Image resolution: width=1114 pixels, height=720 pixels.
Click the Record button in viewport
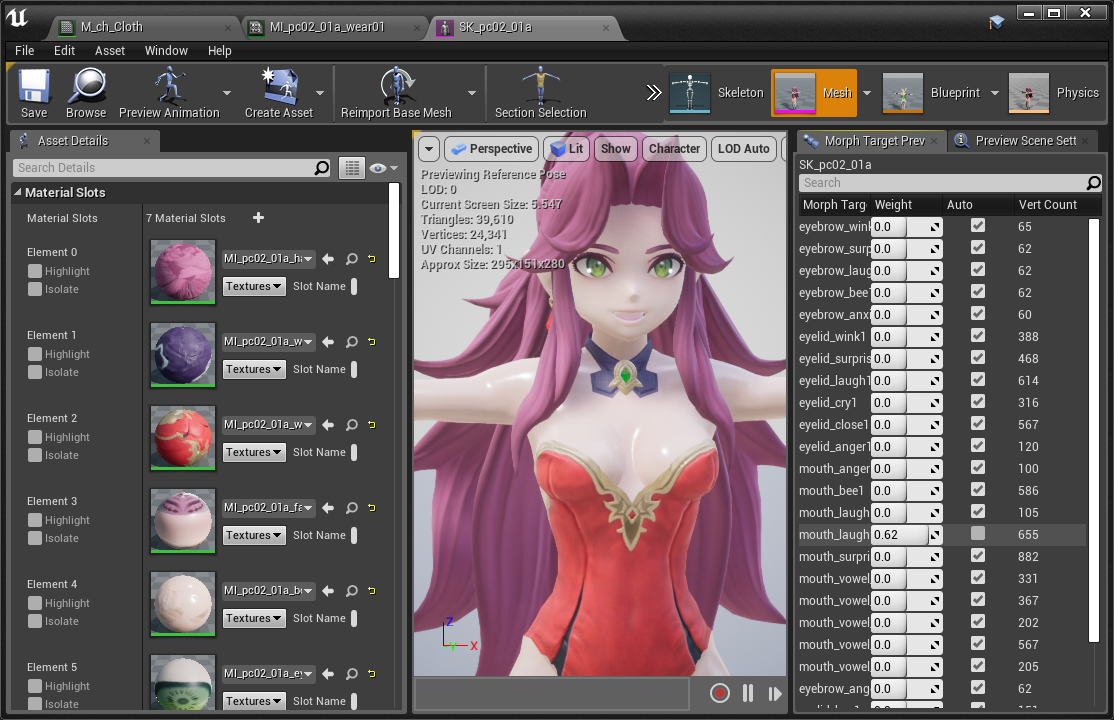(720, 693)
